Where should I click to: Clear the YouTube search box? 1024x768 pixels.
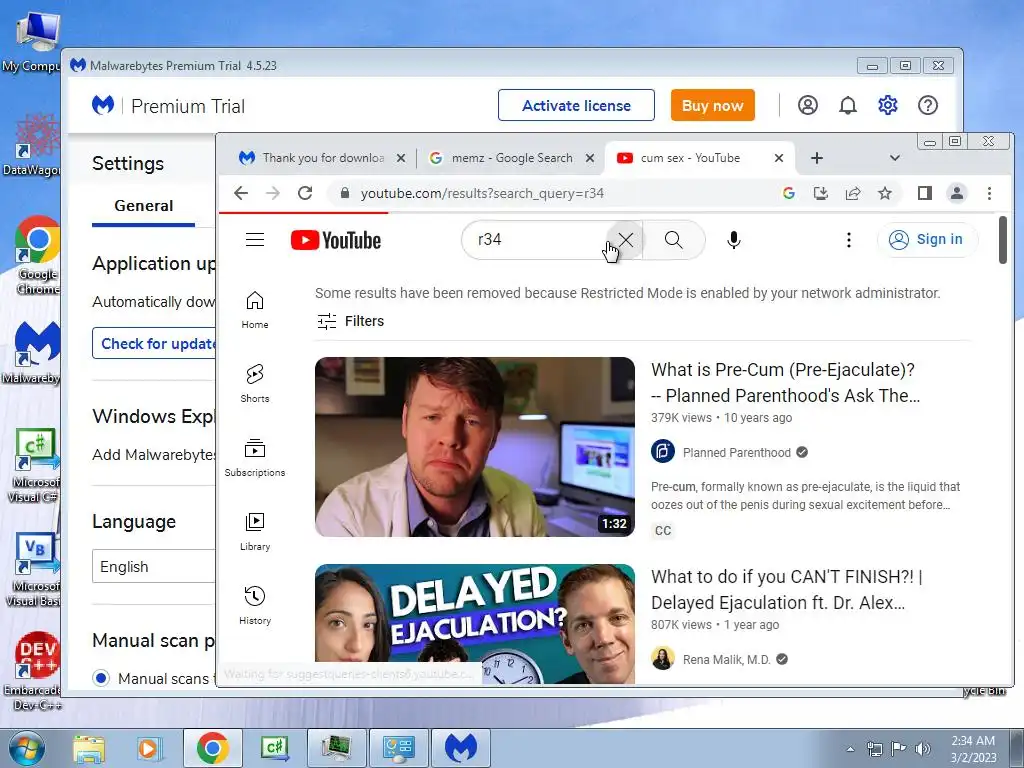tap(626, 240)
